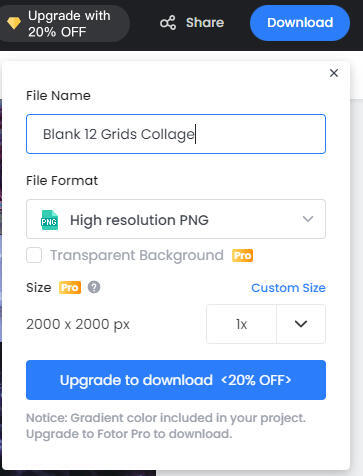The image size is (363, 476).
Task: Click the File Name text field
Action: tap(176, 134)
